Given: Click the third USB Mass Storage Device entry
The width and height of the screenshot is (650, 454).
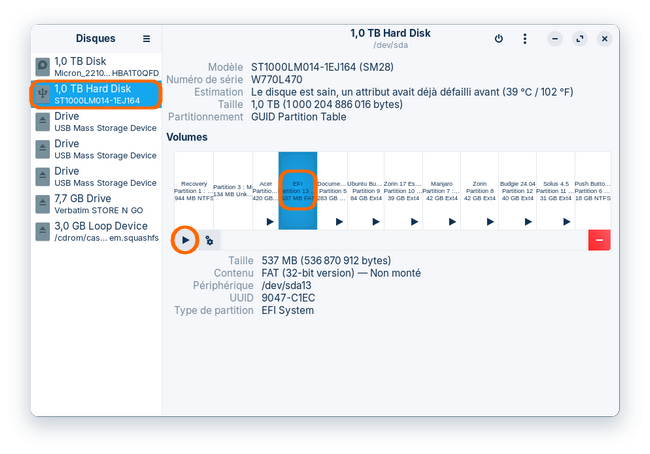Looking at the screenshot, I should (x=96, y=177).
